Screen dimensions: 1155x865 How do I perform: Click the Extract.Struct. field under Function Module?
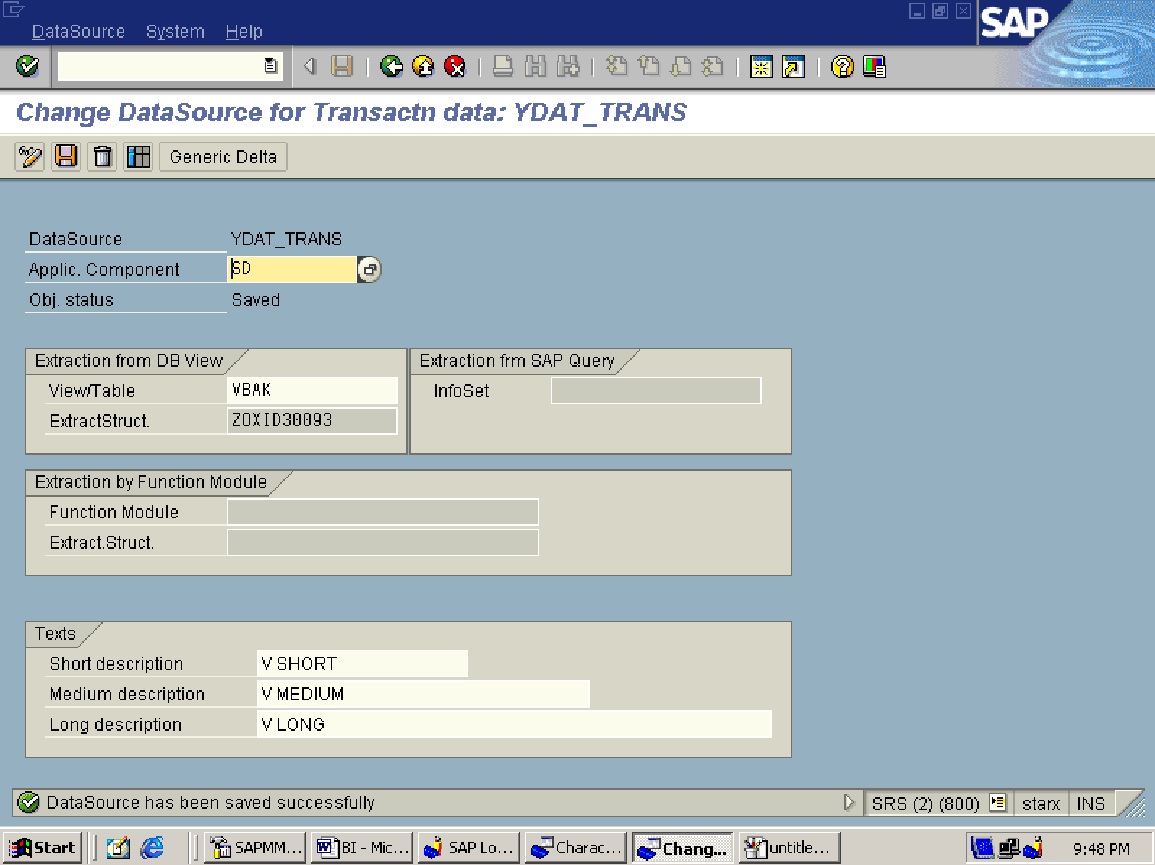click(383, 542)
